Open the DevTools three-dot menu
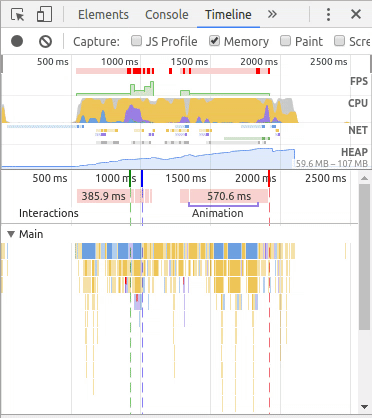The height and width of the screenshot is (418, 372). click(x=328, y=15)
